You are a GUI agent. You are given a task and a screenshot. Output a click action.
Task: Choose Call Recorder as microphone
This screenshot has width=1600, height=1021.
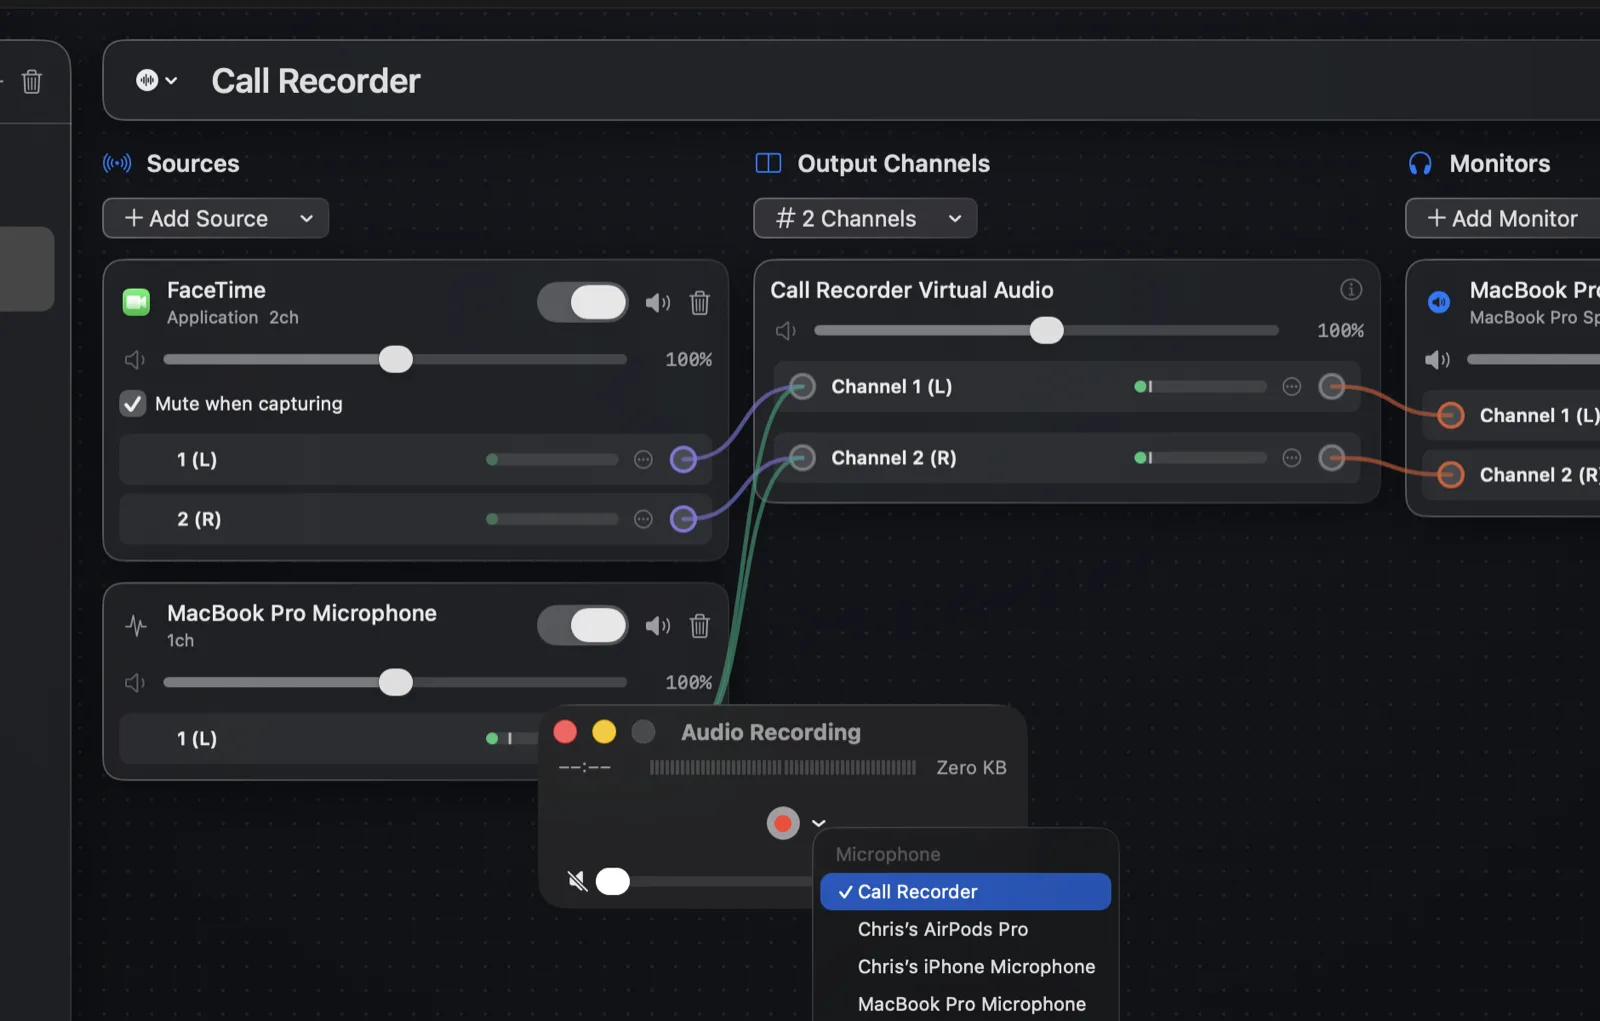966,892
